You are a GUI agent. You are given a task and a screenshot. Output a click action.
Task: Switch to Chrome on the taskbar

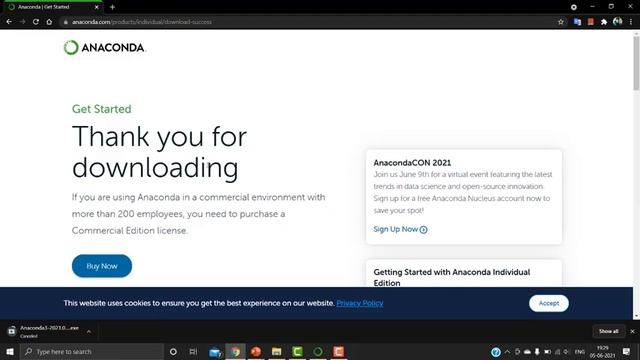(x=236, y=351)
